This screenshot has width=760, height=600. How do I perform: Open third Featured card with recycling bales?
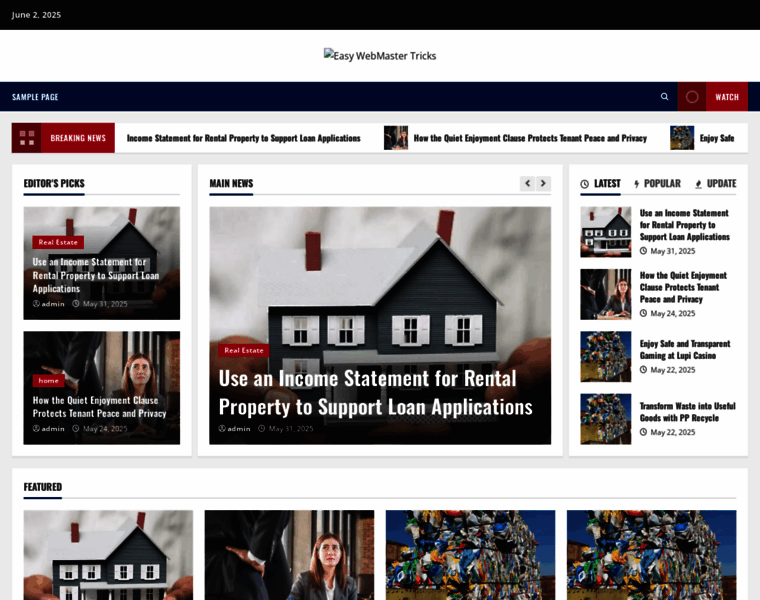point(471,555)
